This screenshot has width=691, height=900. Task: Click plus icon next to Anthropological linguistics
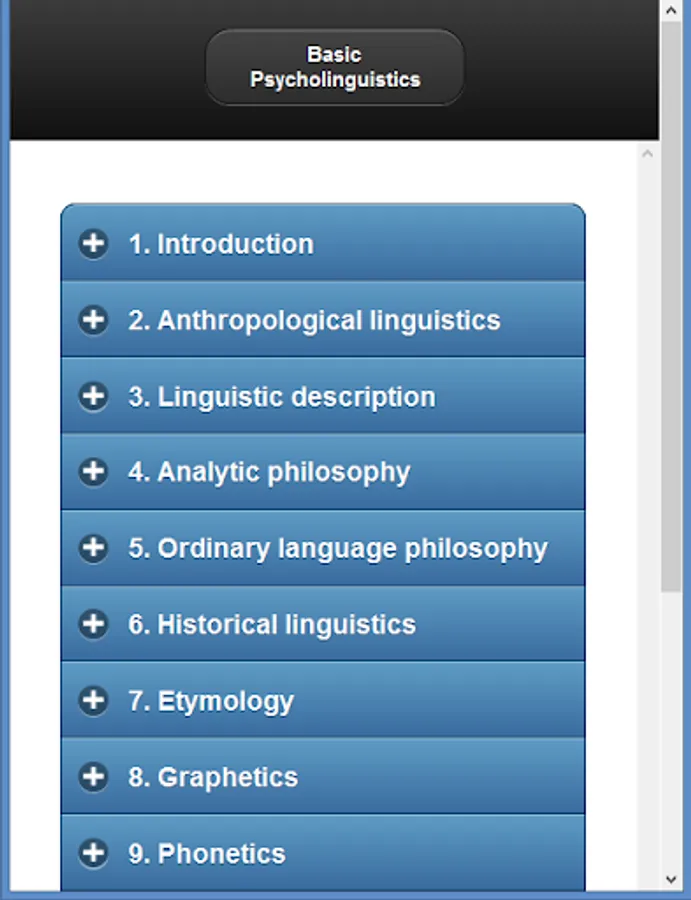coord(93,320)
